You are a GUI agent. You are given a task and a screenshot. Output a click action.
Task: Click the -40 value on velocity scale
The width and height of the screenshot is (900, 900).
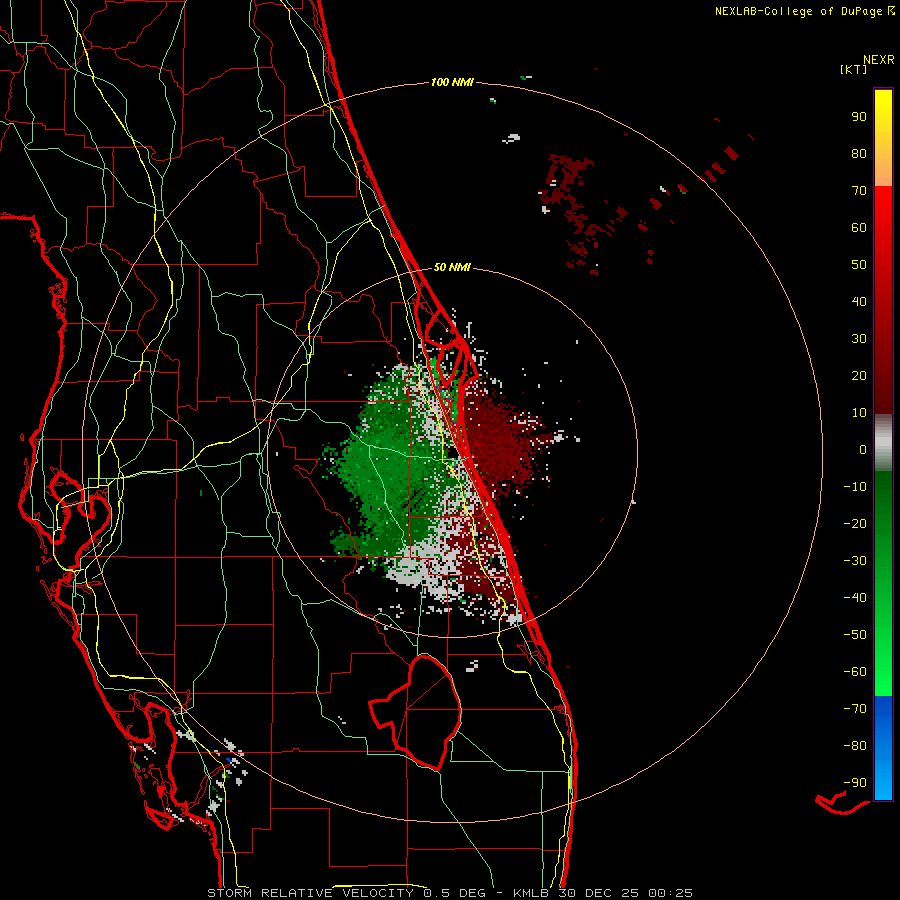click(x=855, y=598)
